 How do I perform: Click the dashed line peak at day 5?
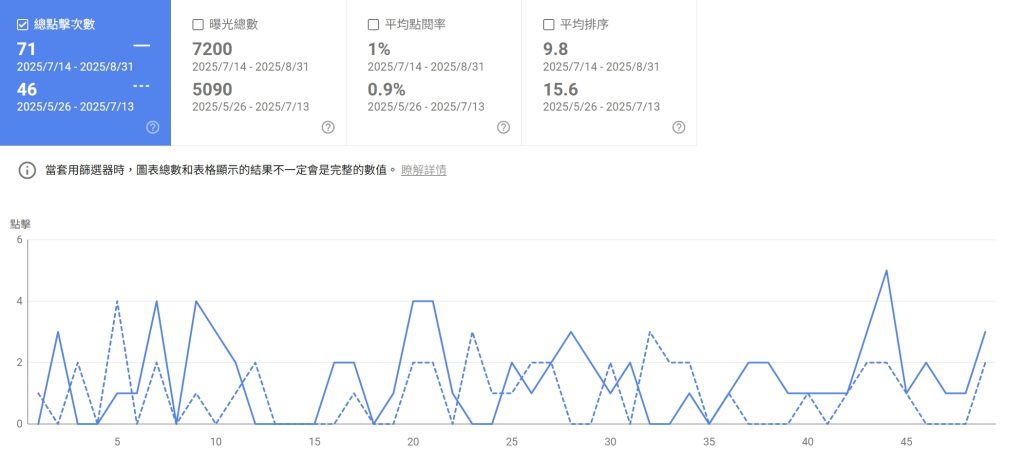[x=117, y=301]
